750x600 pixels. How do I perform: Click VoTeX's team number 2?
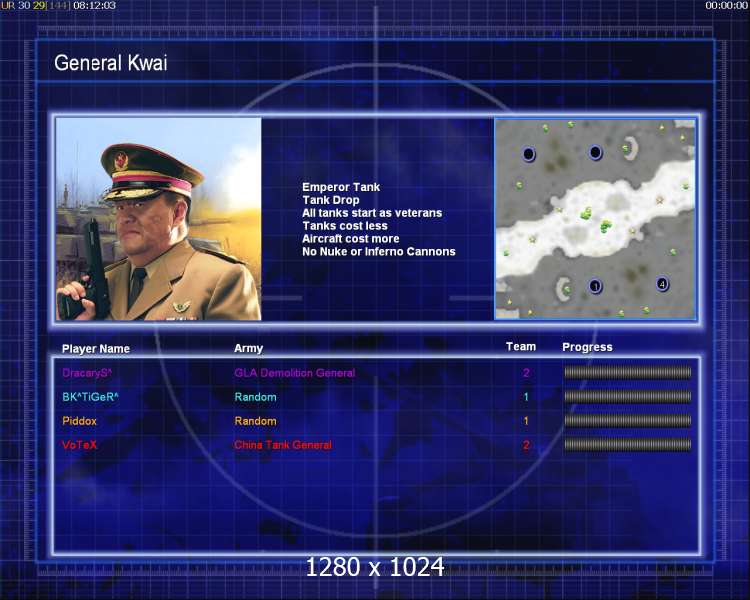(x=526, y=444)
